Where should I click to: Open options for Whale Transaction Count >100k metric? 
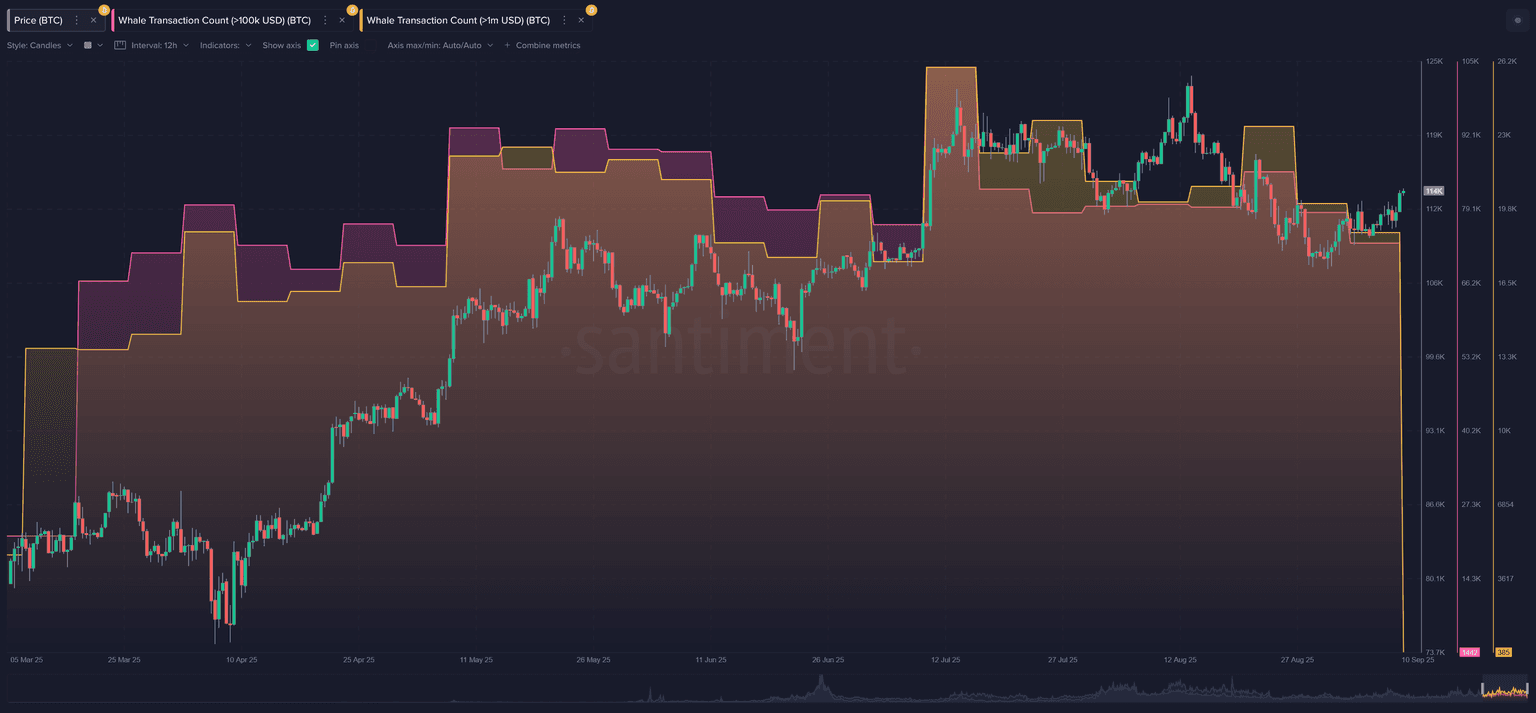325,20
